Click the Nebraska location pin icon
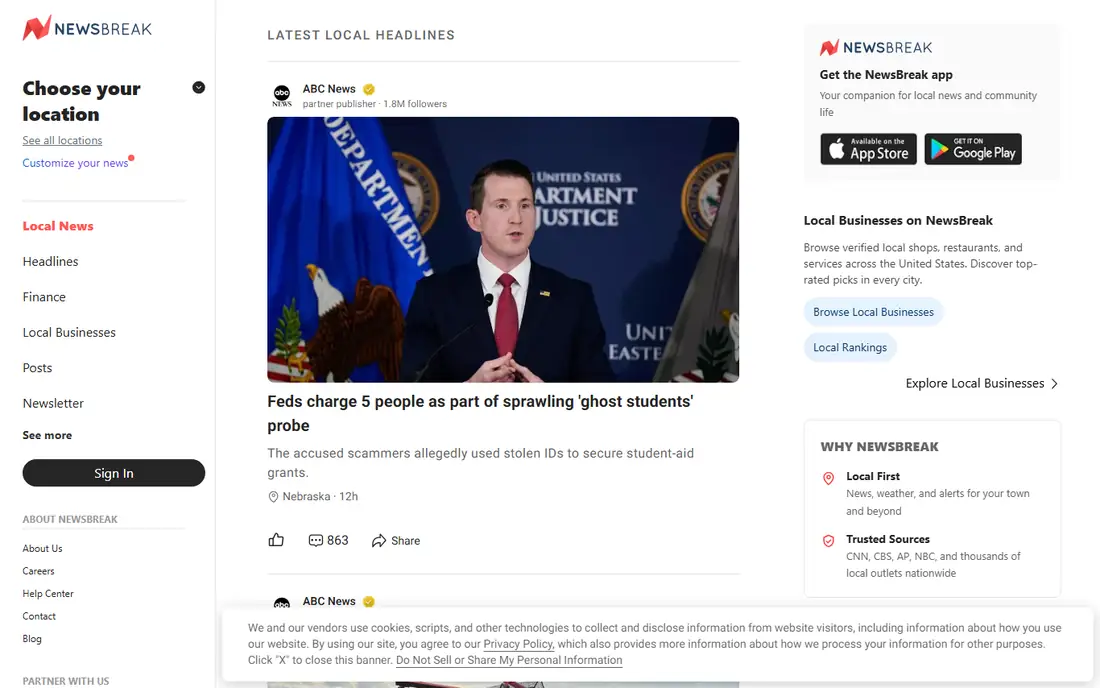 click(x=274, y=497)
